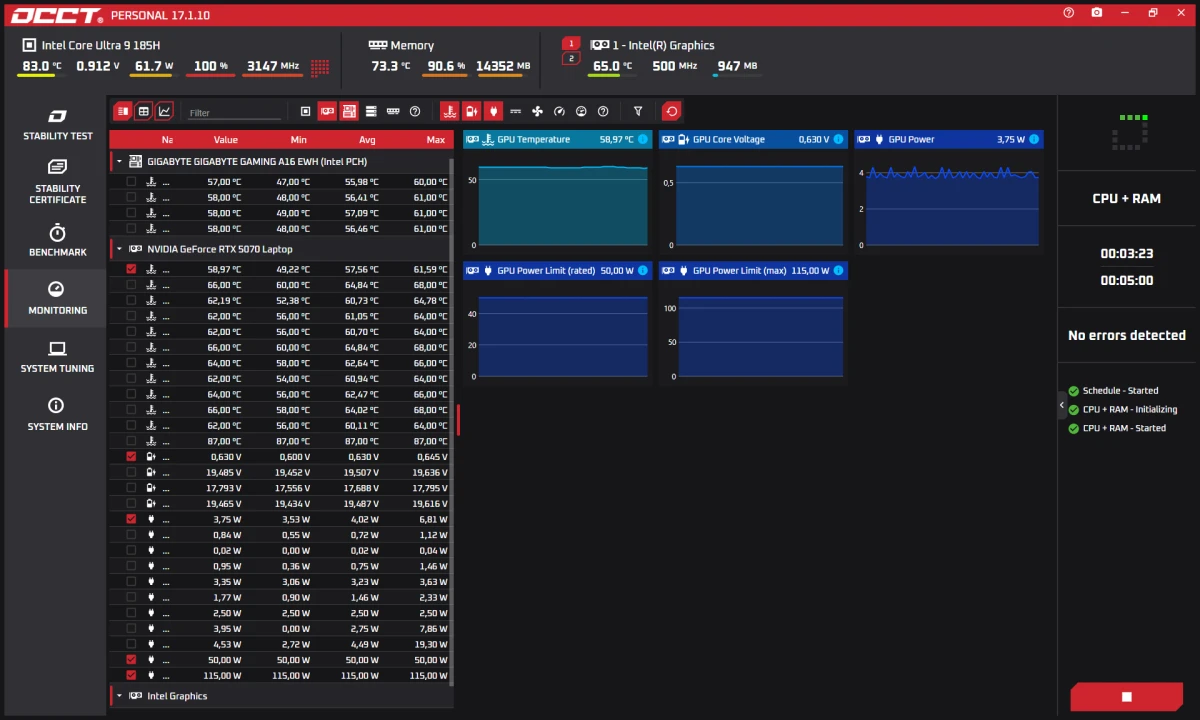Open help from the title bar question mark
This screenshot has height=720, width=1200.
click(1069, 13)
